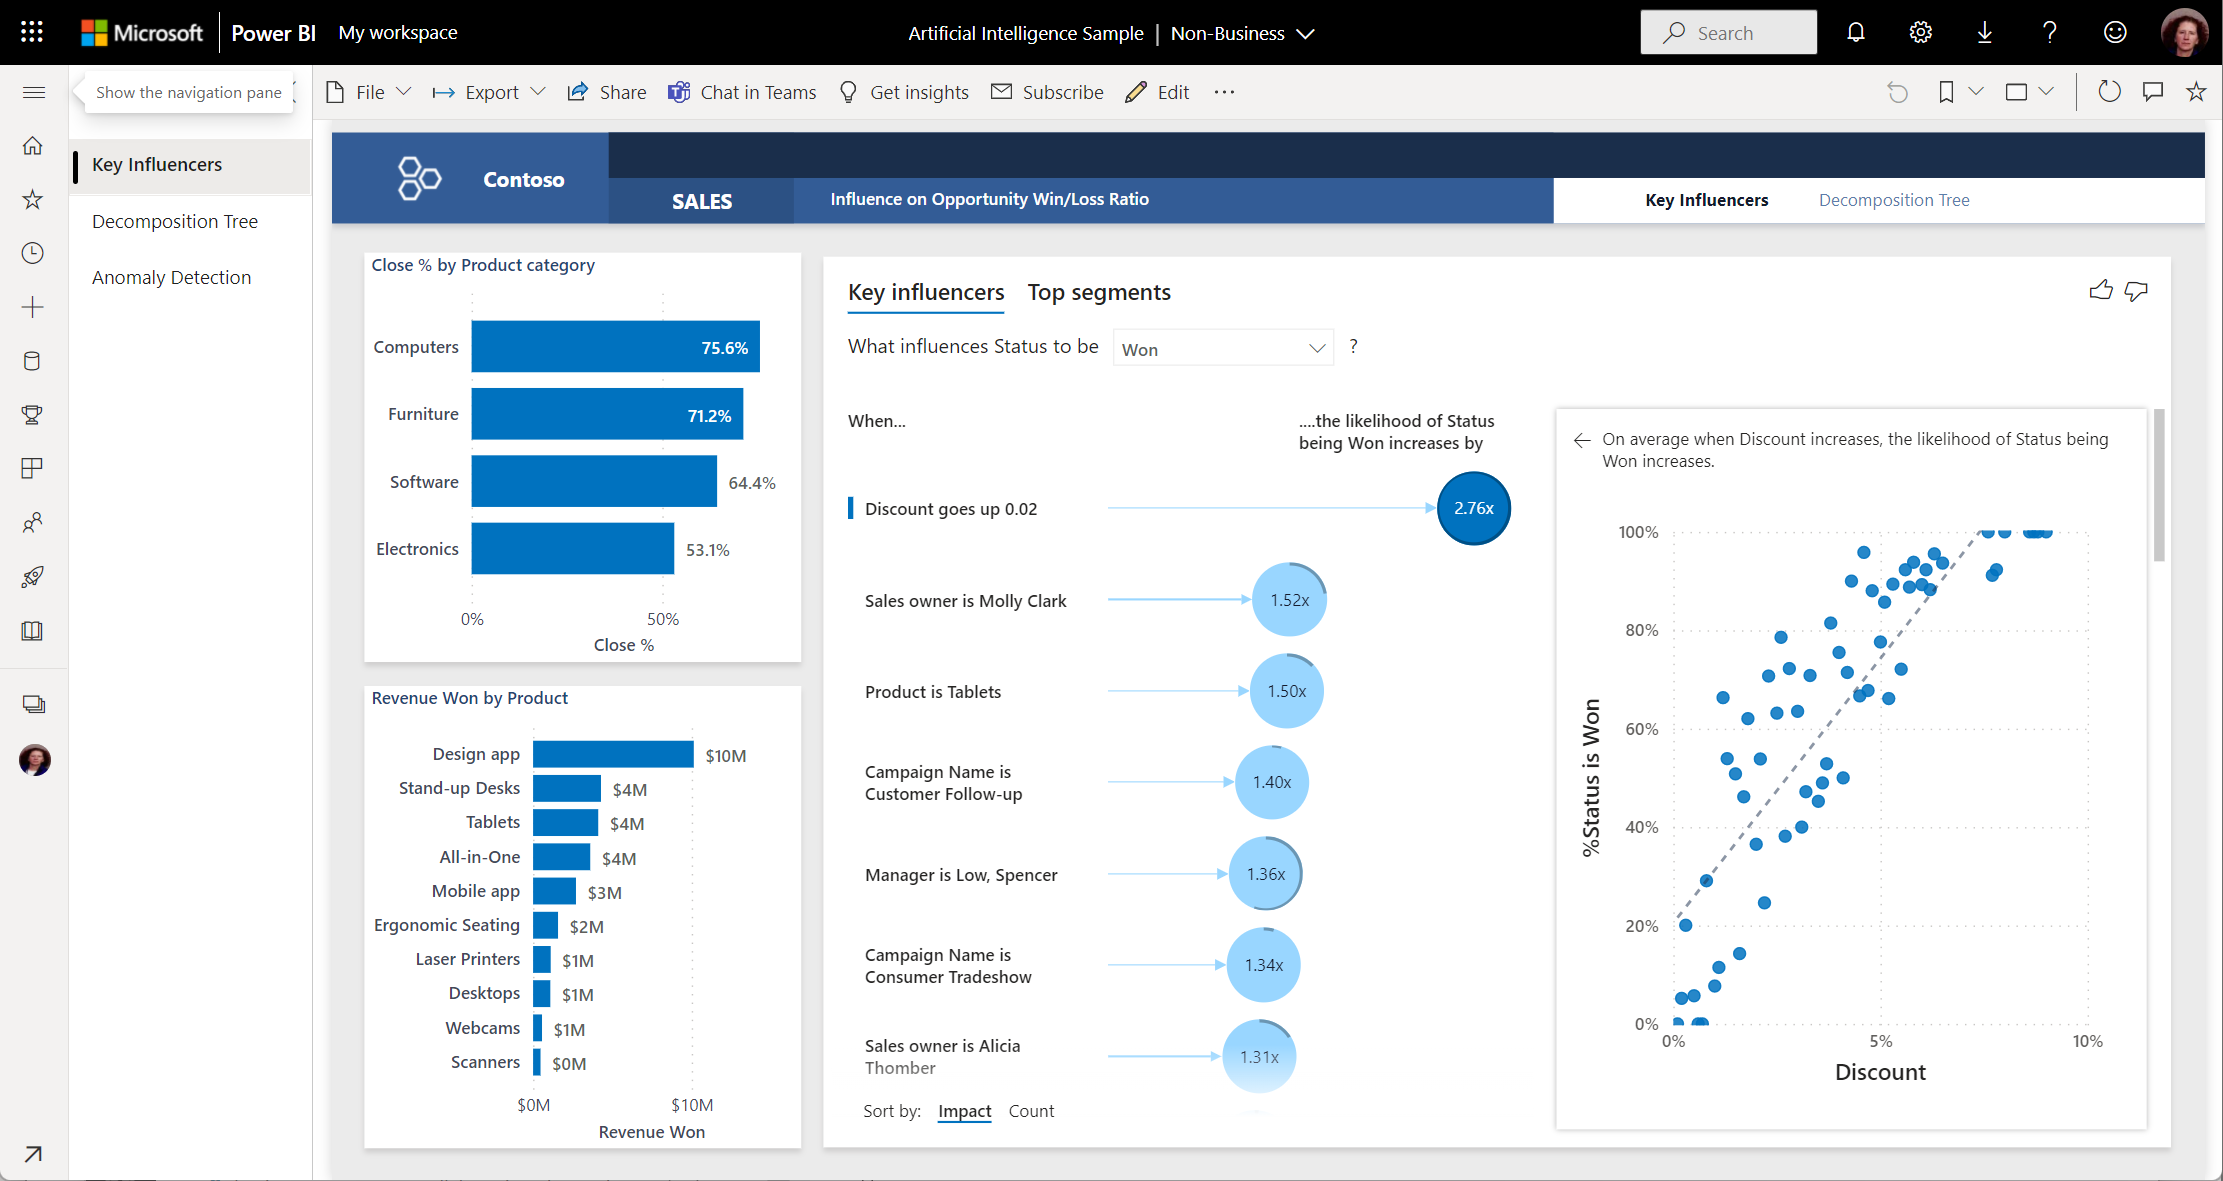The image size is (2223, 1181).
Task: Open the Favorites star in the left rail
Action: click(32, 199)
